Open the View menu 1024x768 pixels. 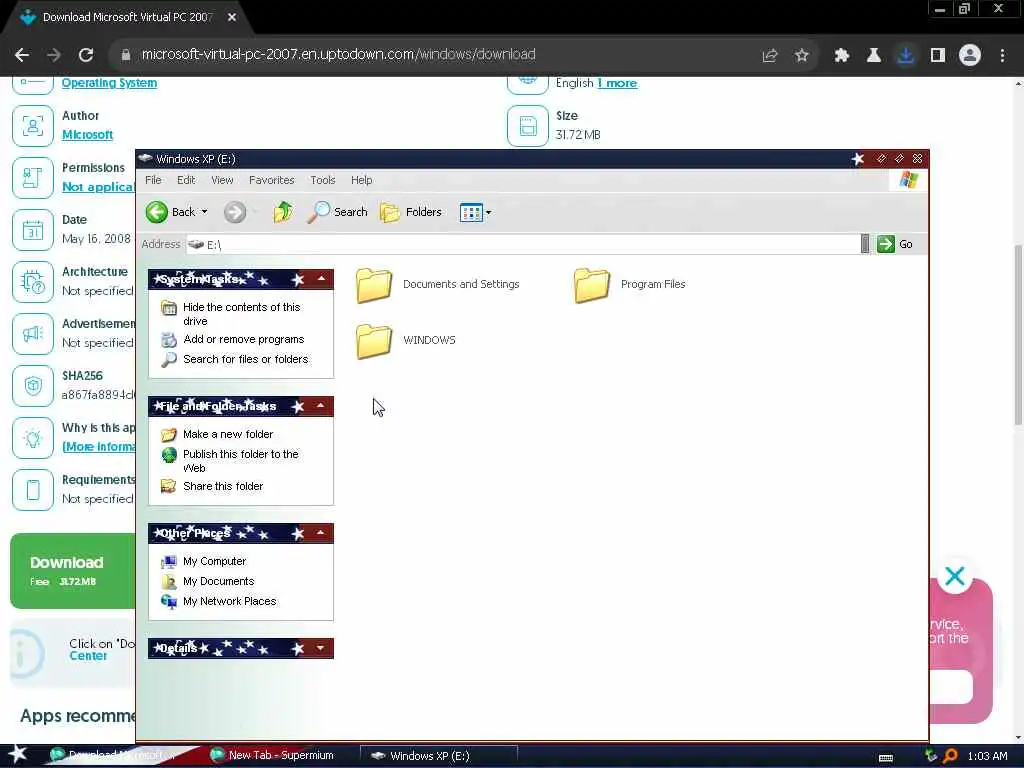[x=222, y=180]
